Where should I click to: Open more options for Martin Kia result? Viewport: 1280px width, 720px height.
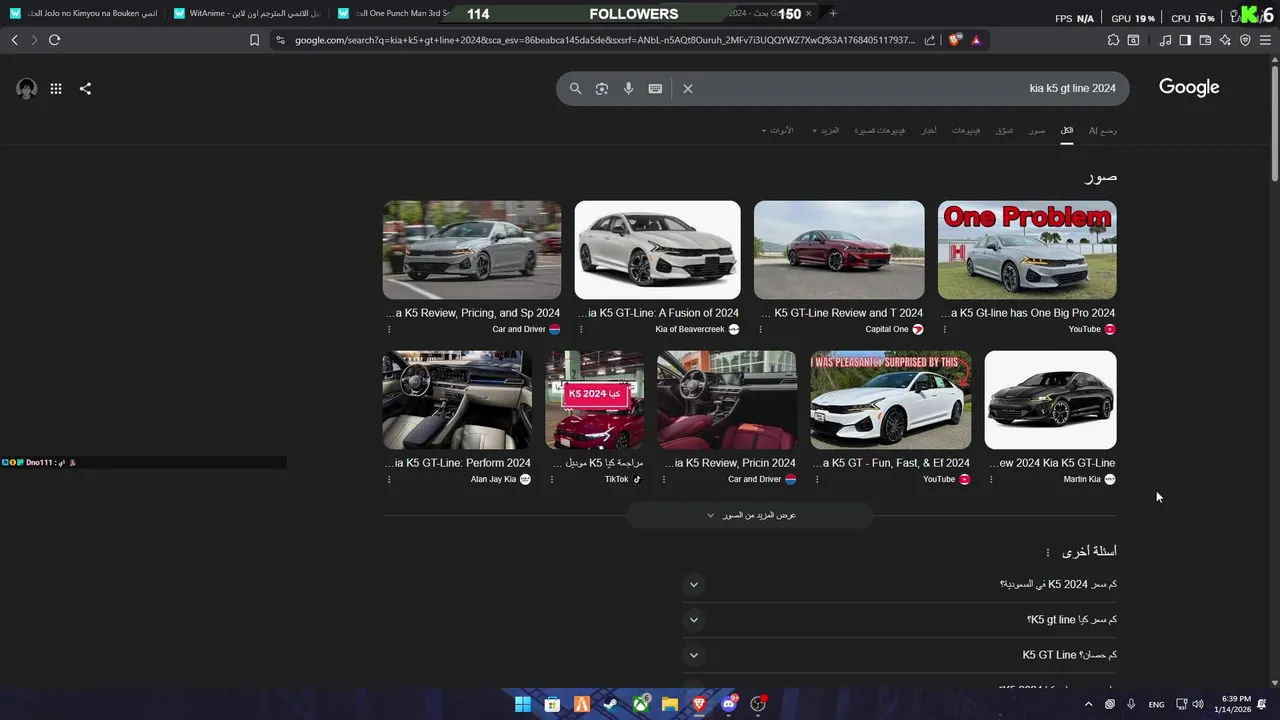991,479
